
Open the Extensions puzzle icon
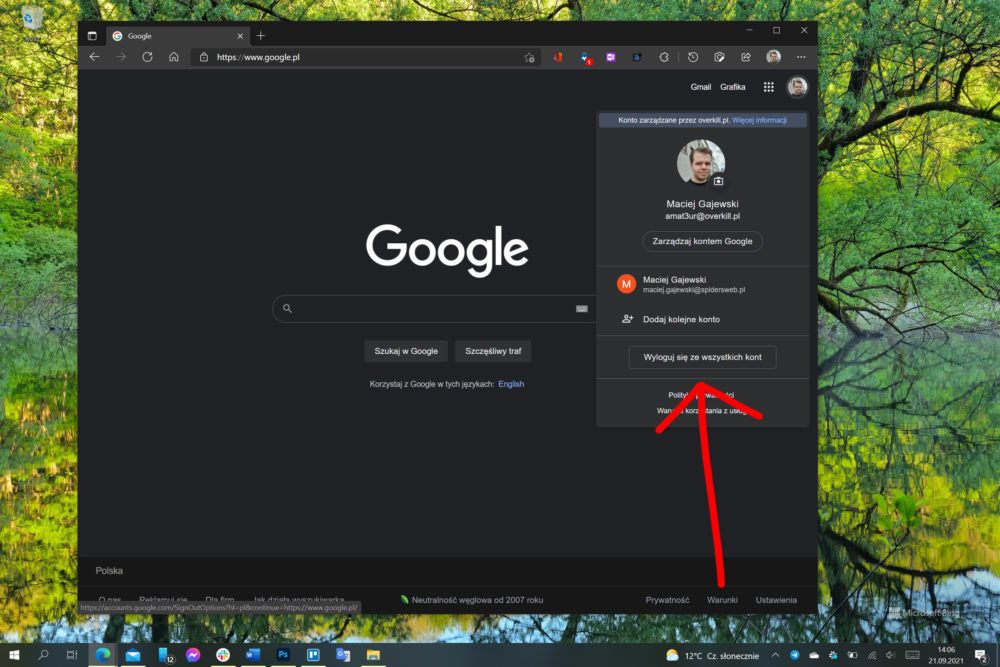click(664, 57)
